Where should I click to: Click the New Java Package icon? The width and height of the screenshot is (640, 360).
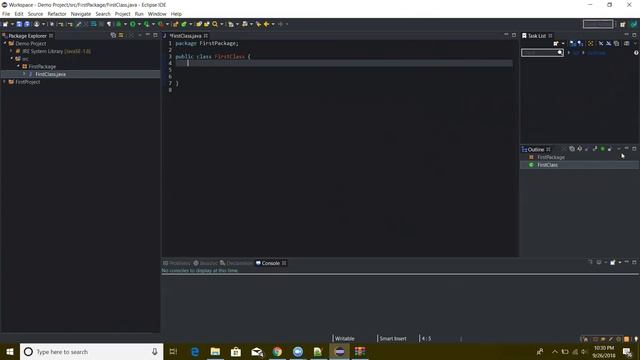[175, 24]
